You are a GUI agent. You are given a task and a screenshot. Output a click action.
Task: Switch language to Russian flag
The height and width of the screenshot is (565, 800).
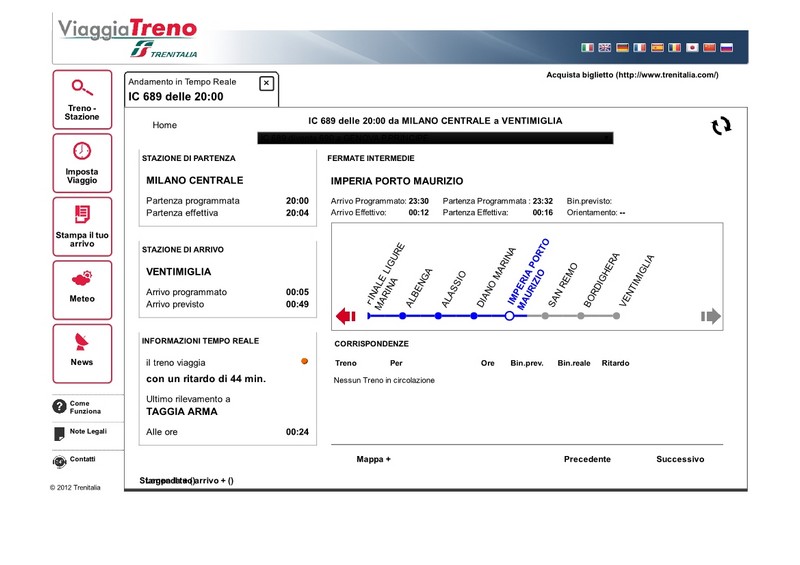click(x=727, y=47)
